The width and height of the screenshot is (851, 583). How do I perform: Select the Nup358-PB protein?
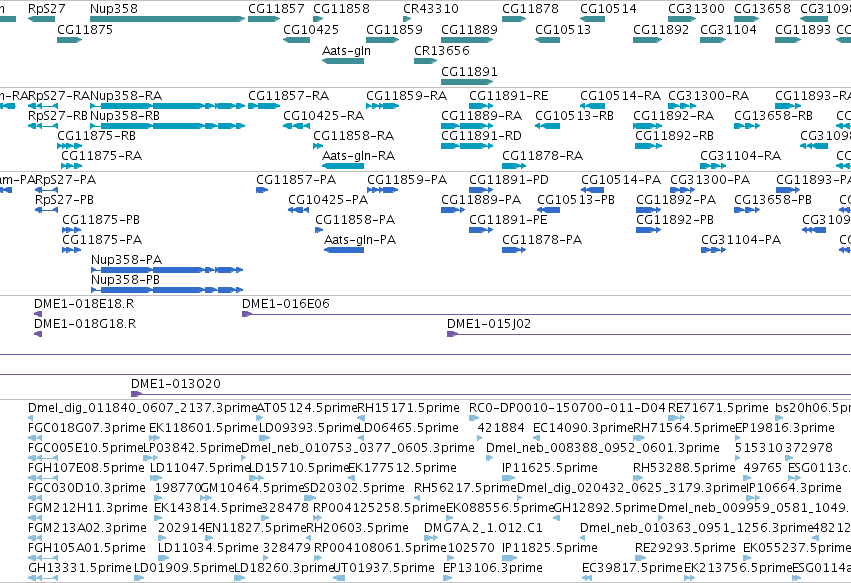click(x=167, y=290)
